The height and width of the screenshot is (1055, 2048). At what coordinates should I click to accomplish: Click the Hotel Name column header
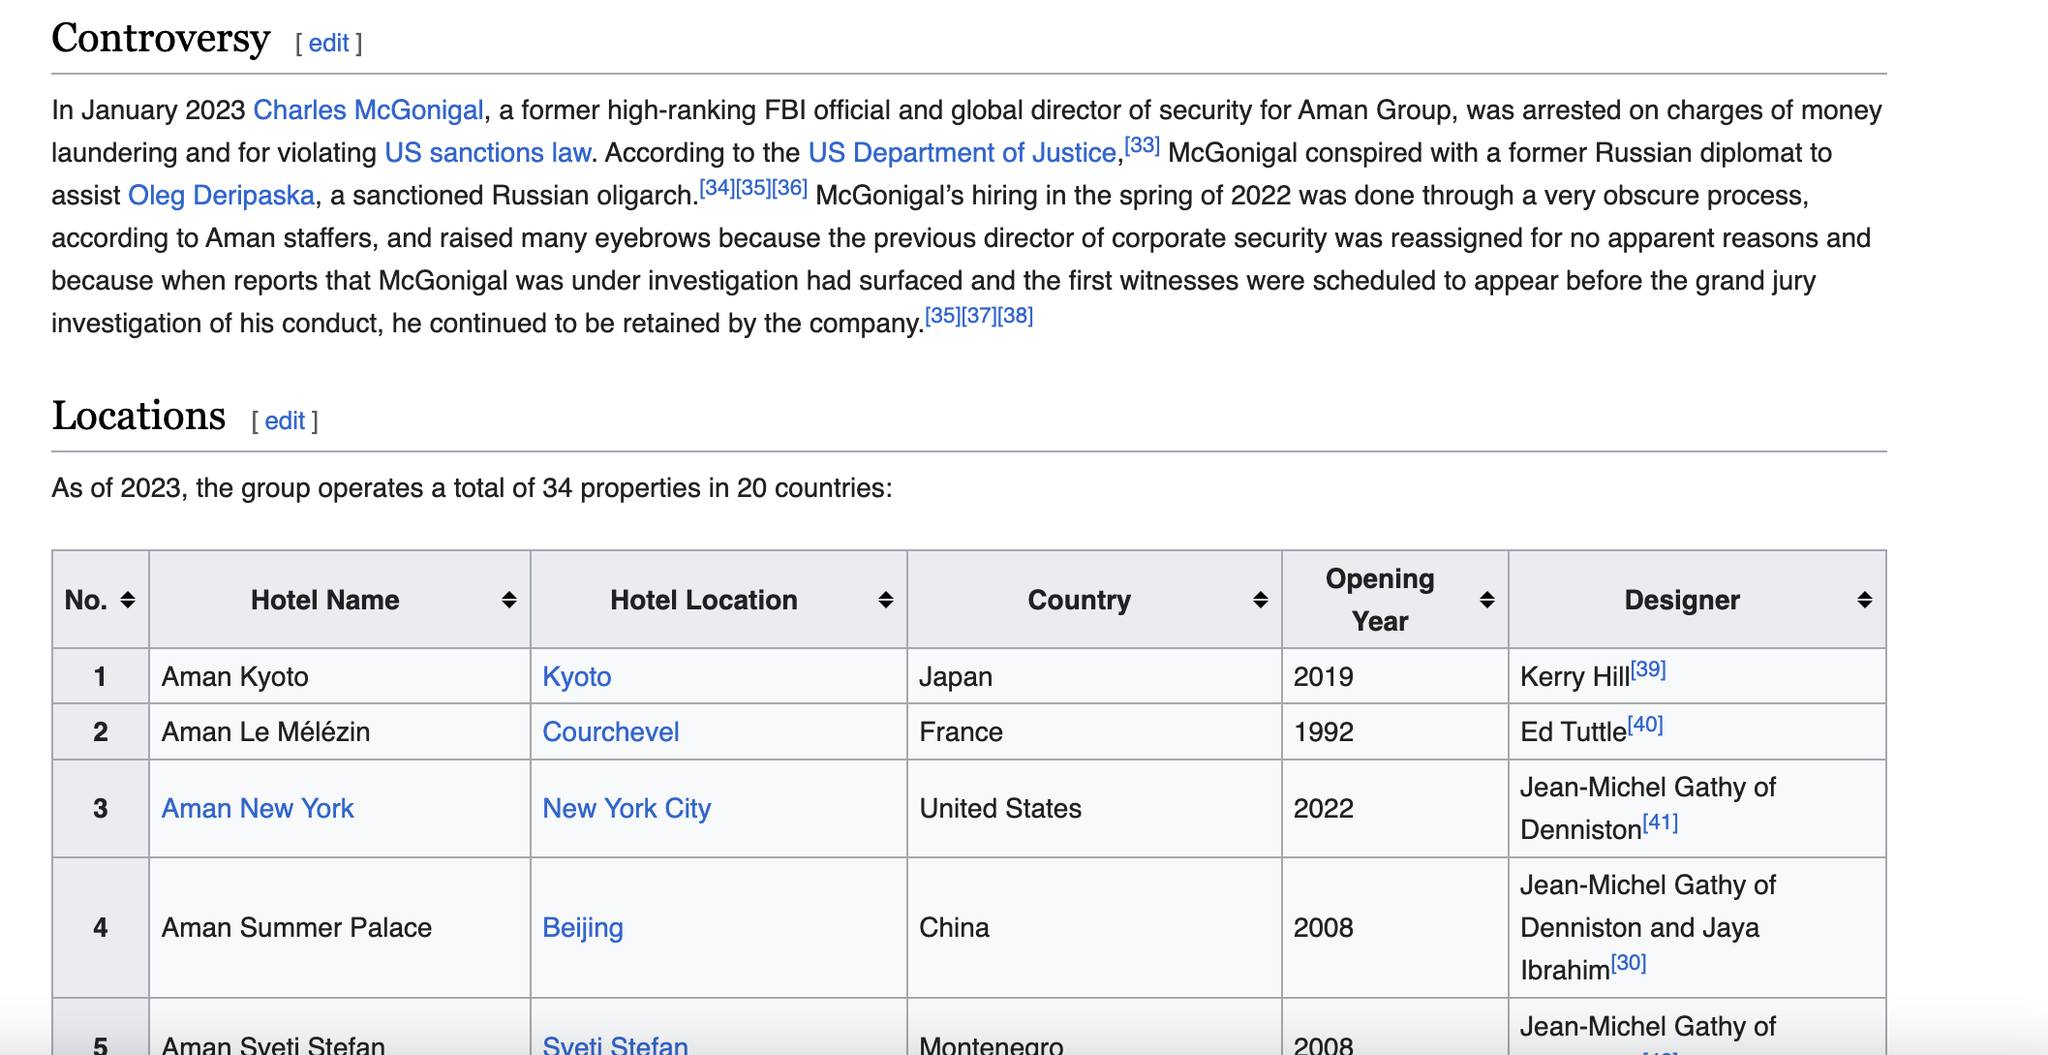(x=340, y=599)
